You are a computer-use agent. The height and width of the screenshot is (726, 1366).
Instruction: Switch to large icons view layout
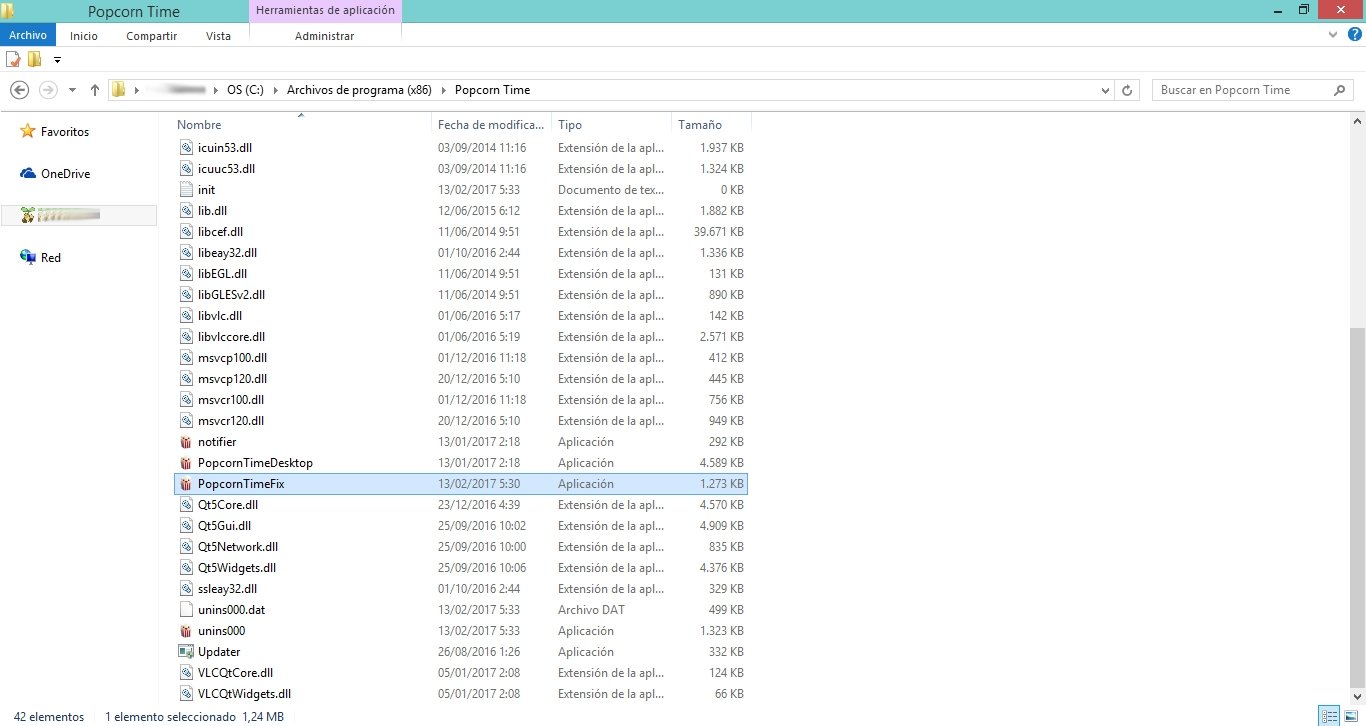1349,716
